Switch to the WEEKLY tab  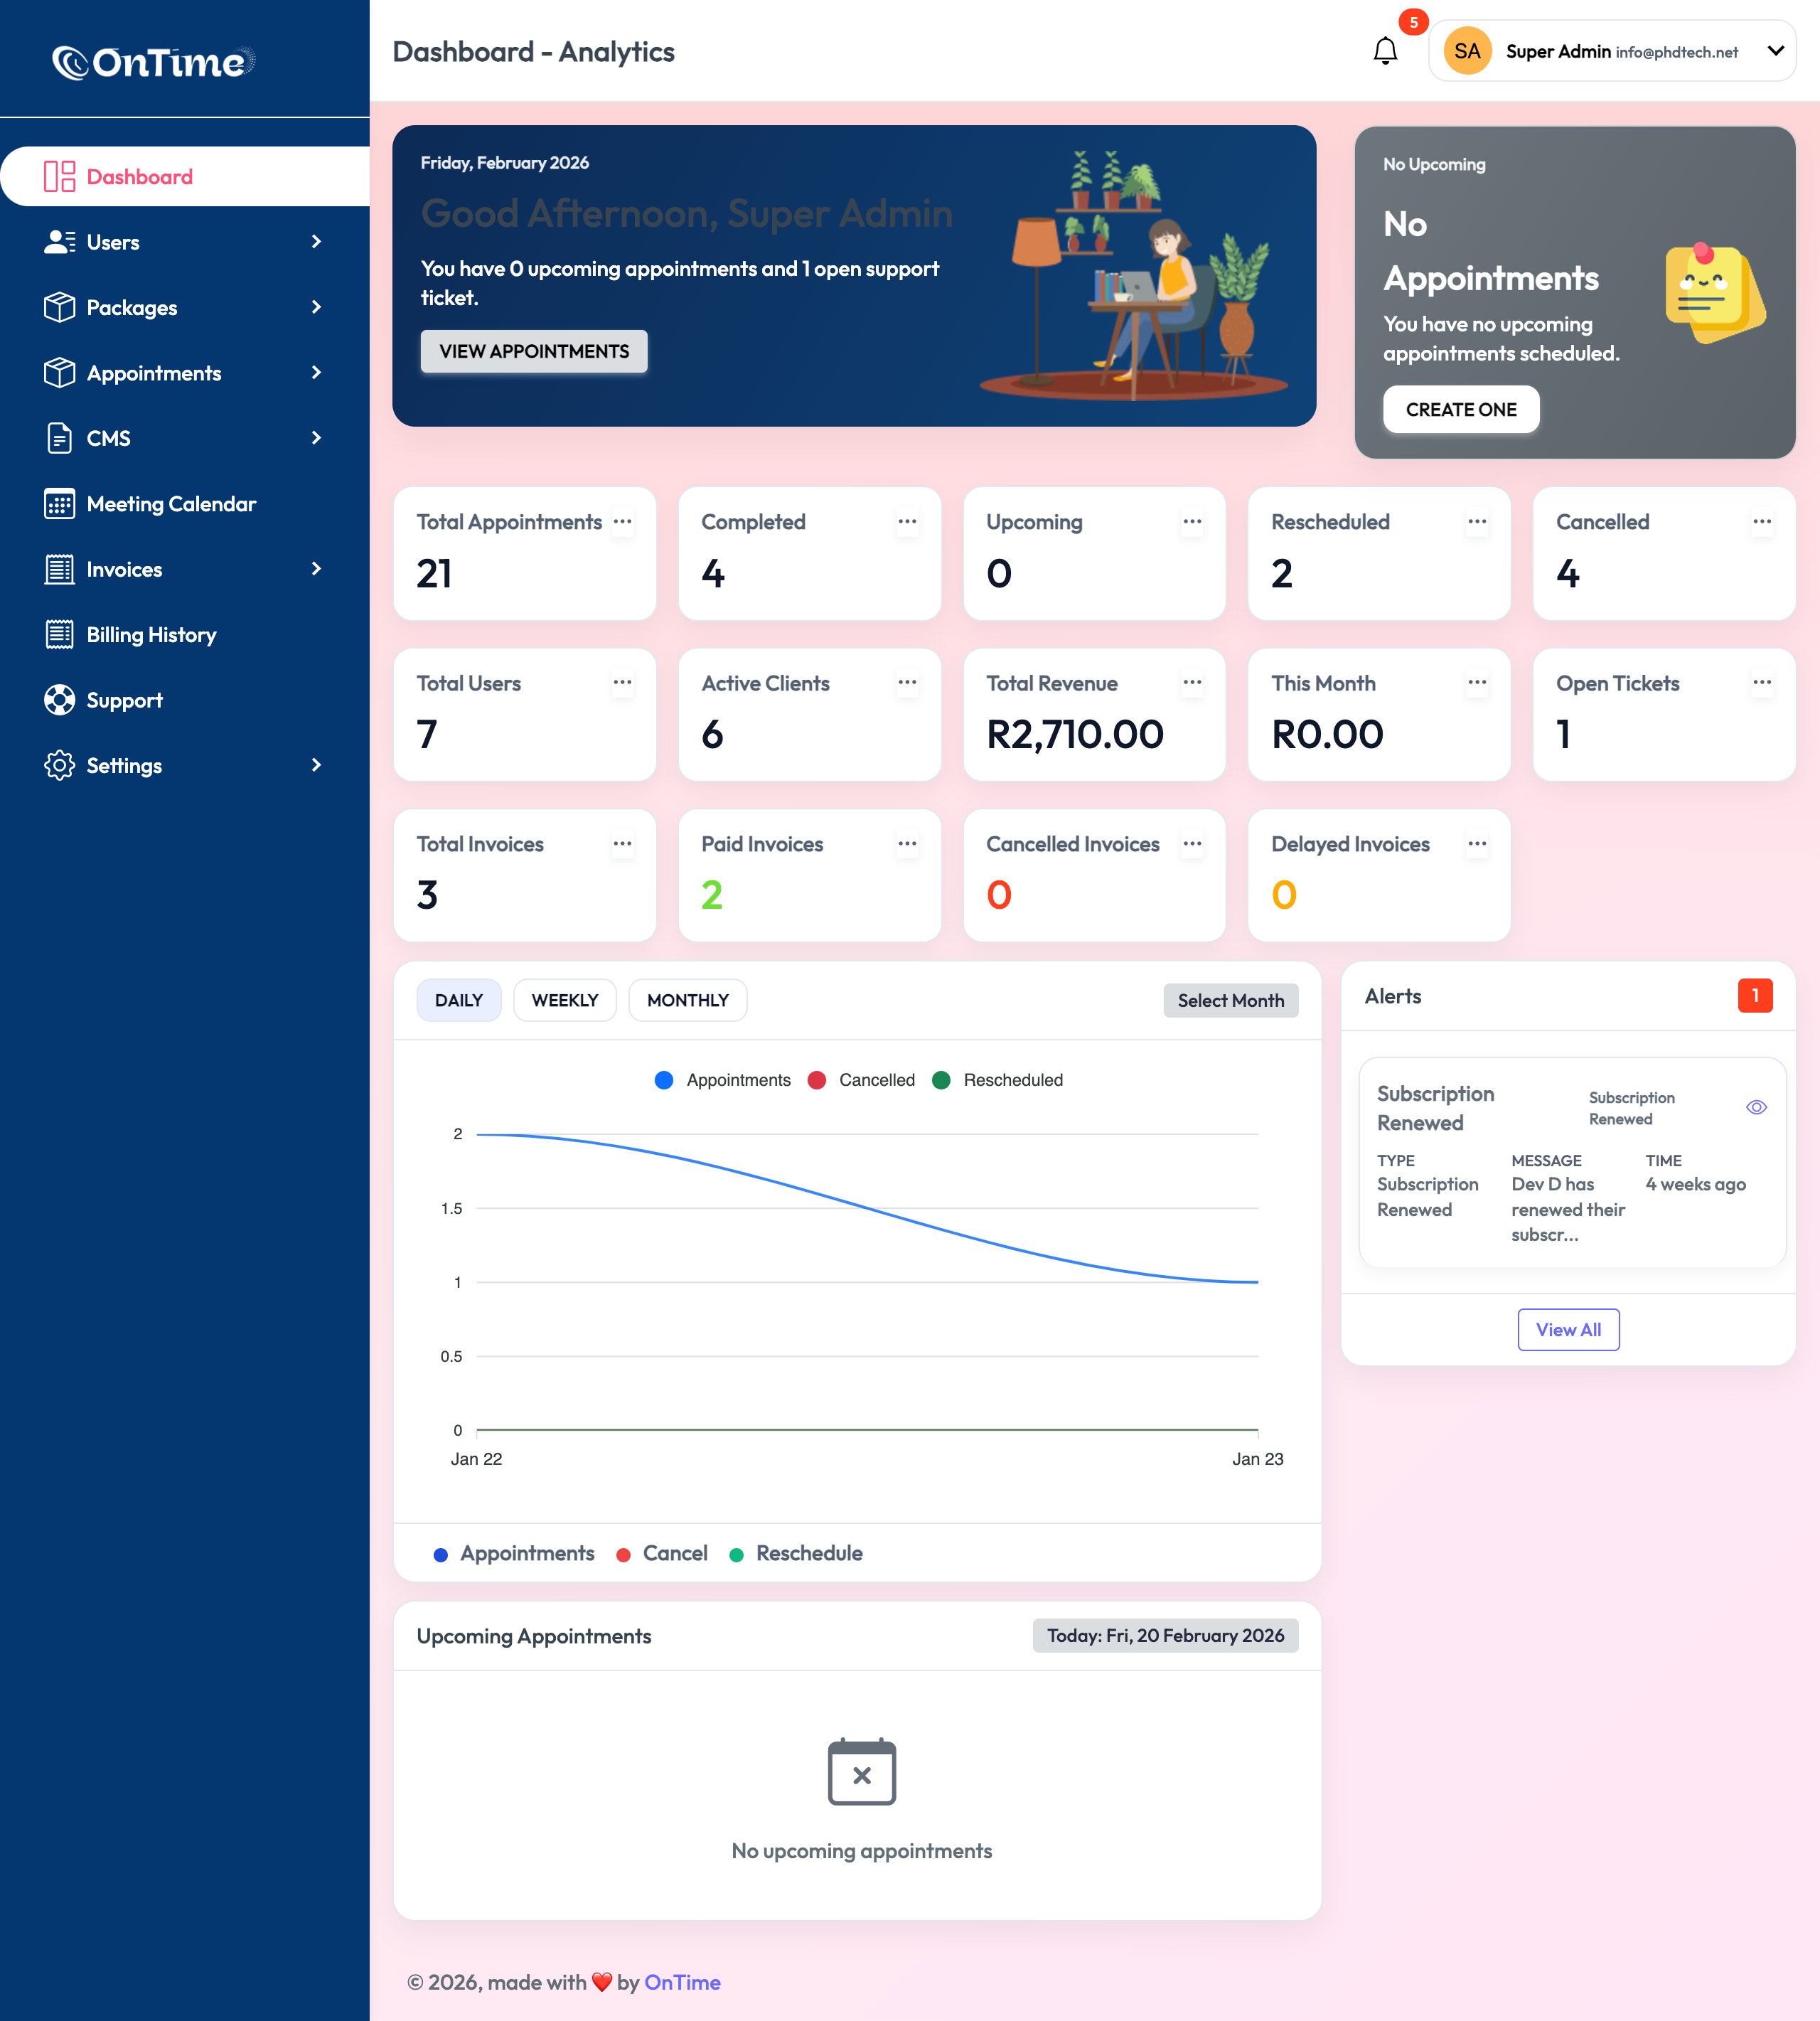tap(565, 1000)
